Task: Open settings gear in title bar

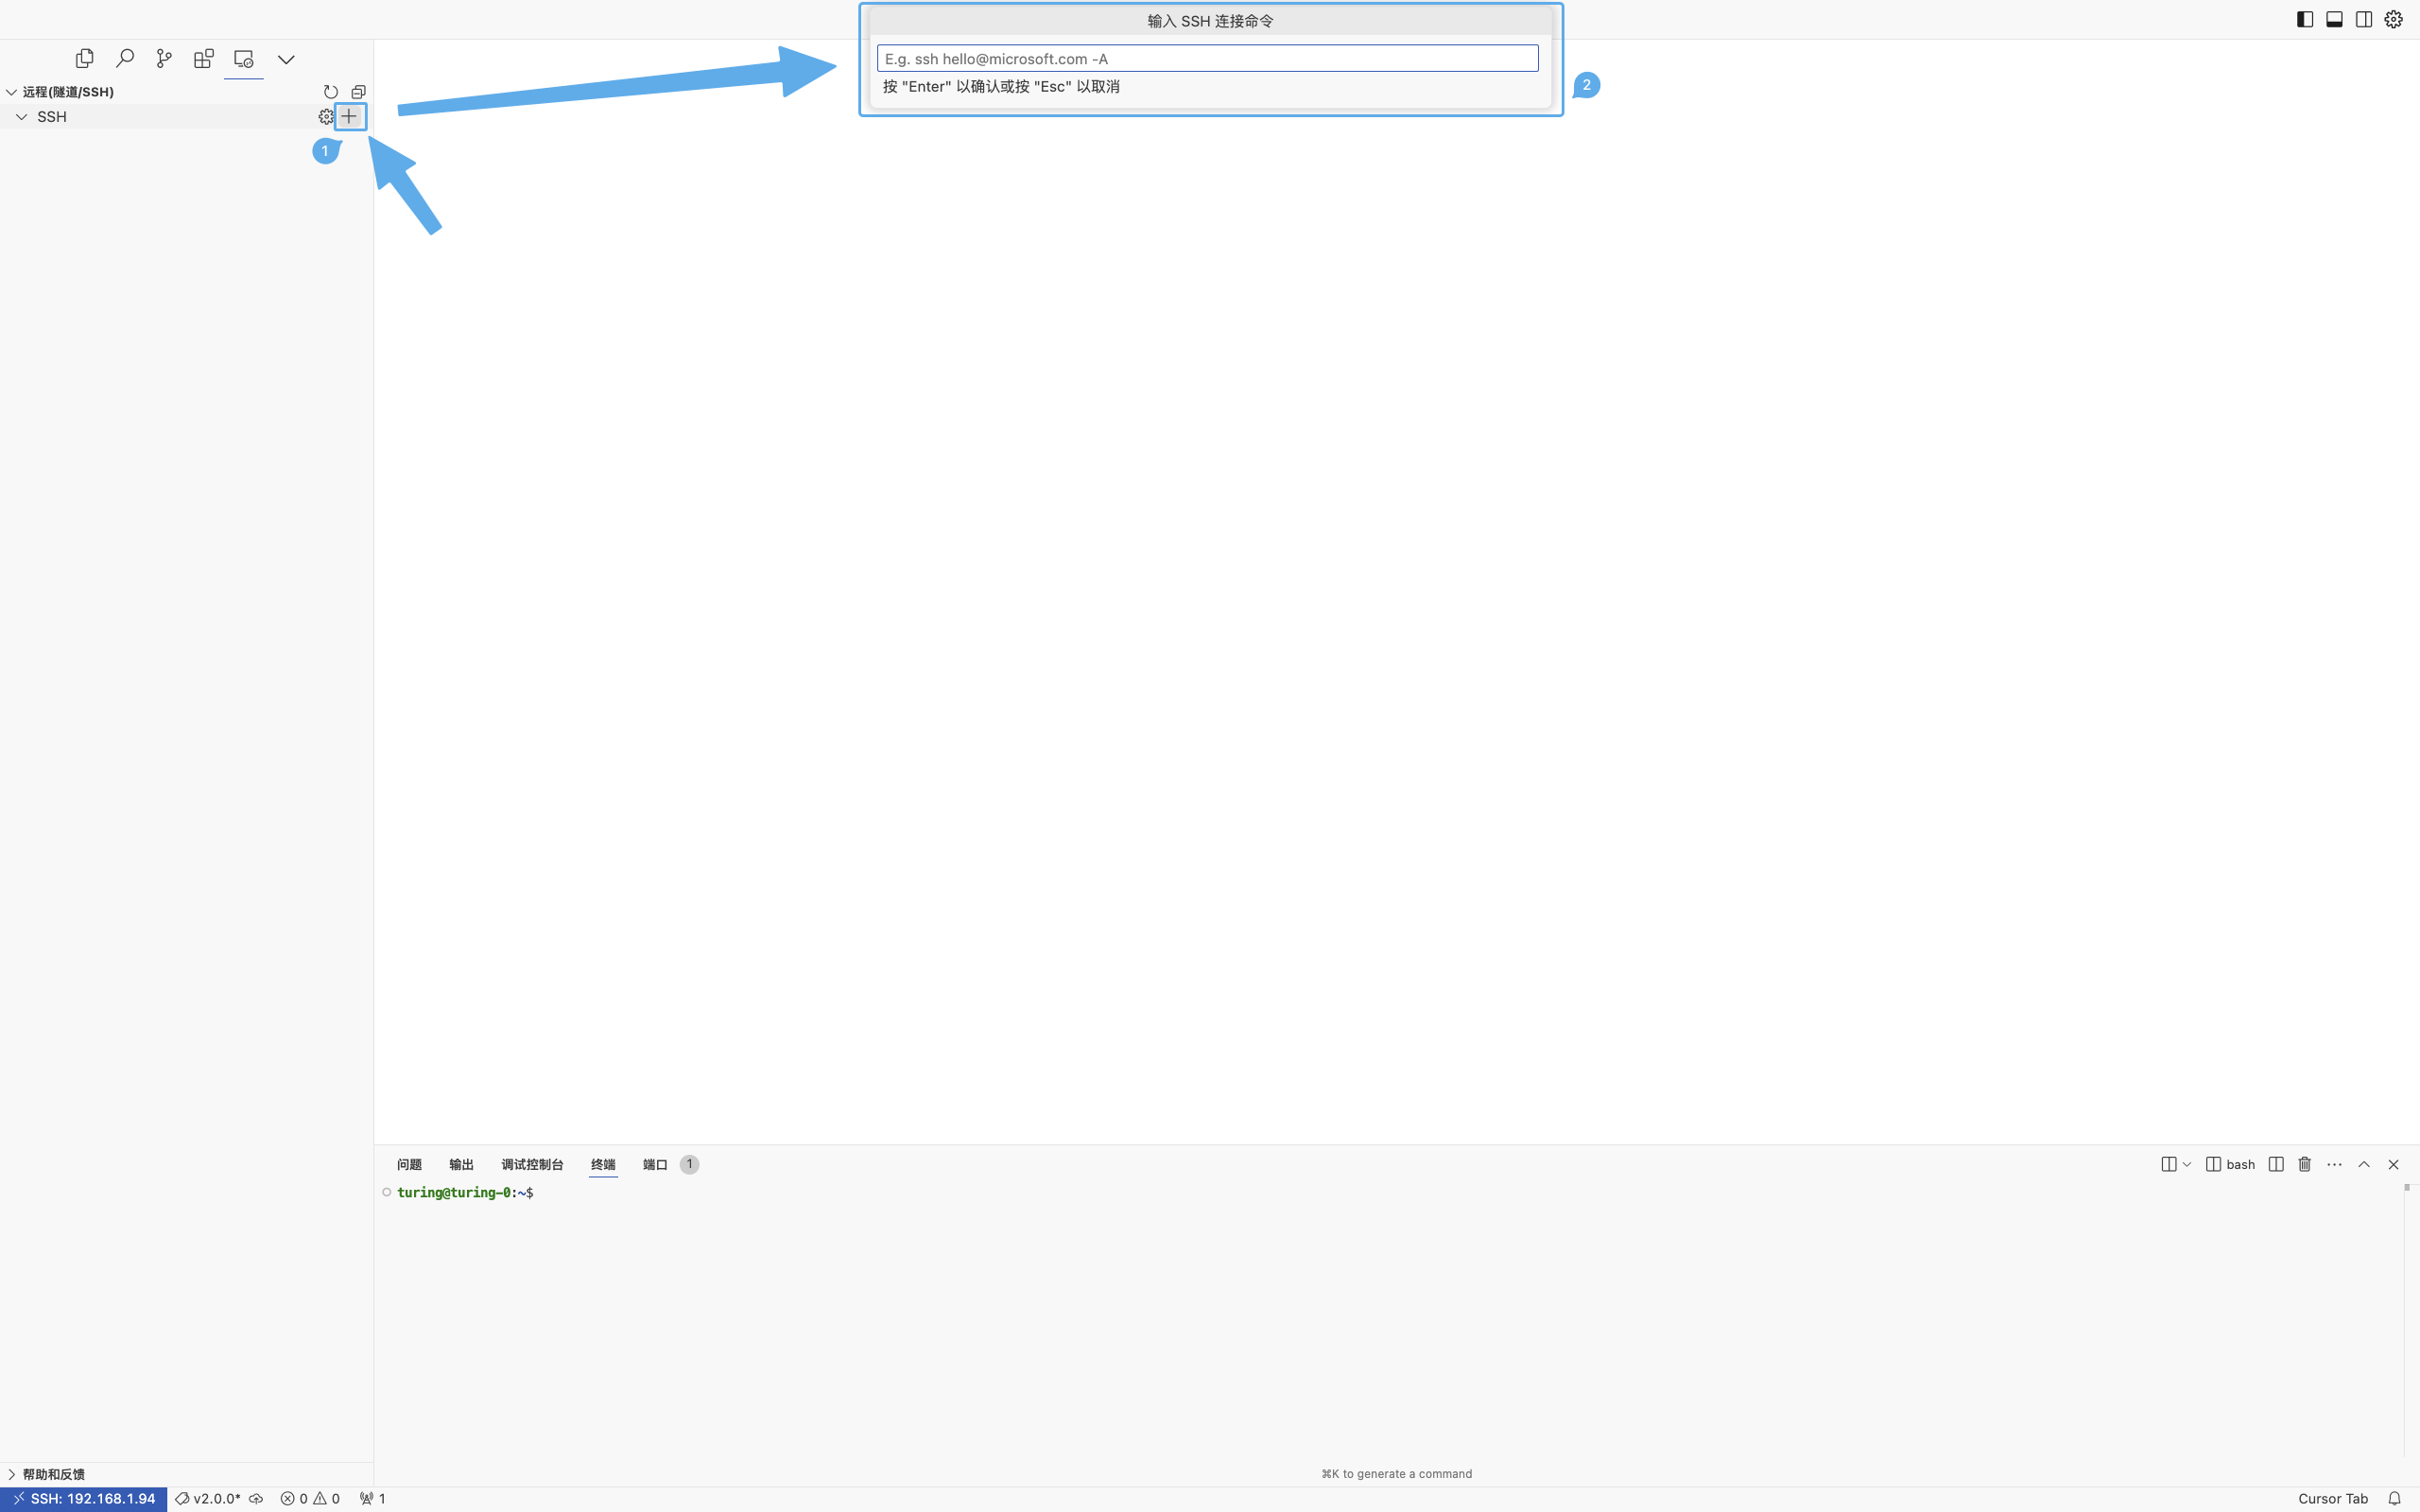Action: click(2393, 19)
